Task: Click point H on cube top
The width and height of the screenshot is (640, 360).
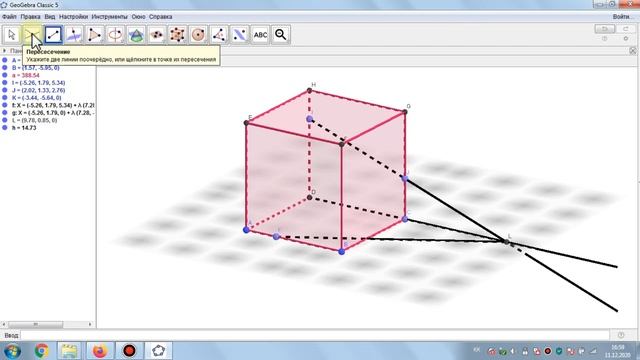Action: click(309, 90)
